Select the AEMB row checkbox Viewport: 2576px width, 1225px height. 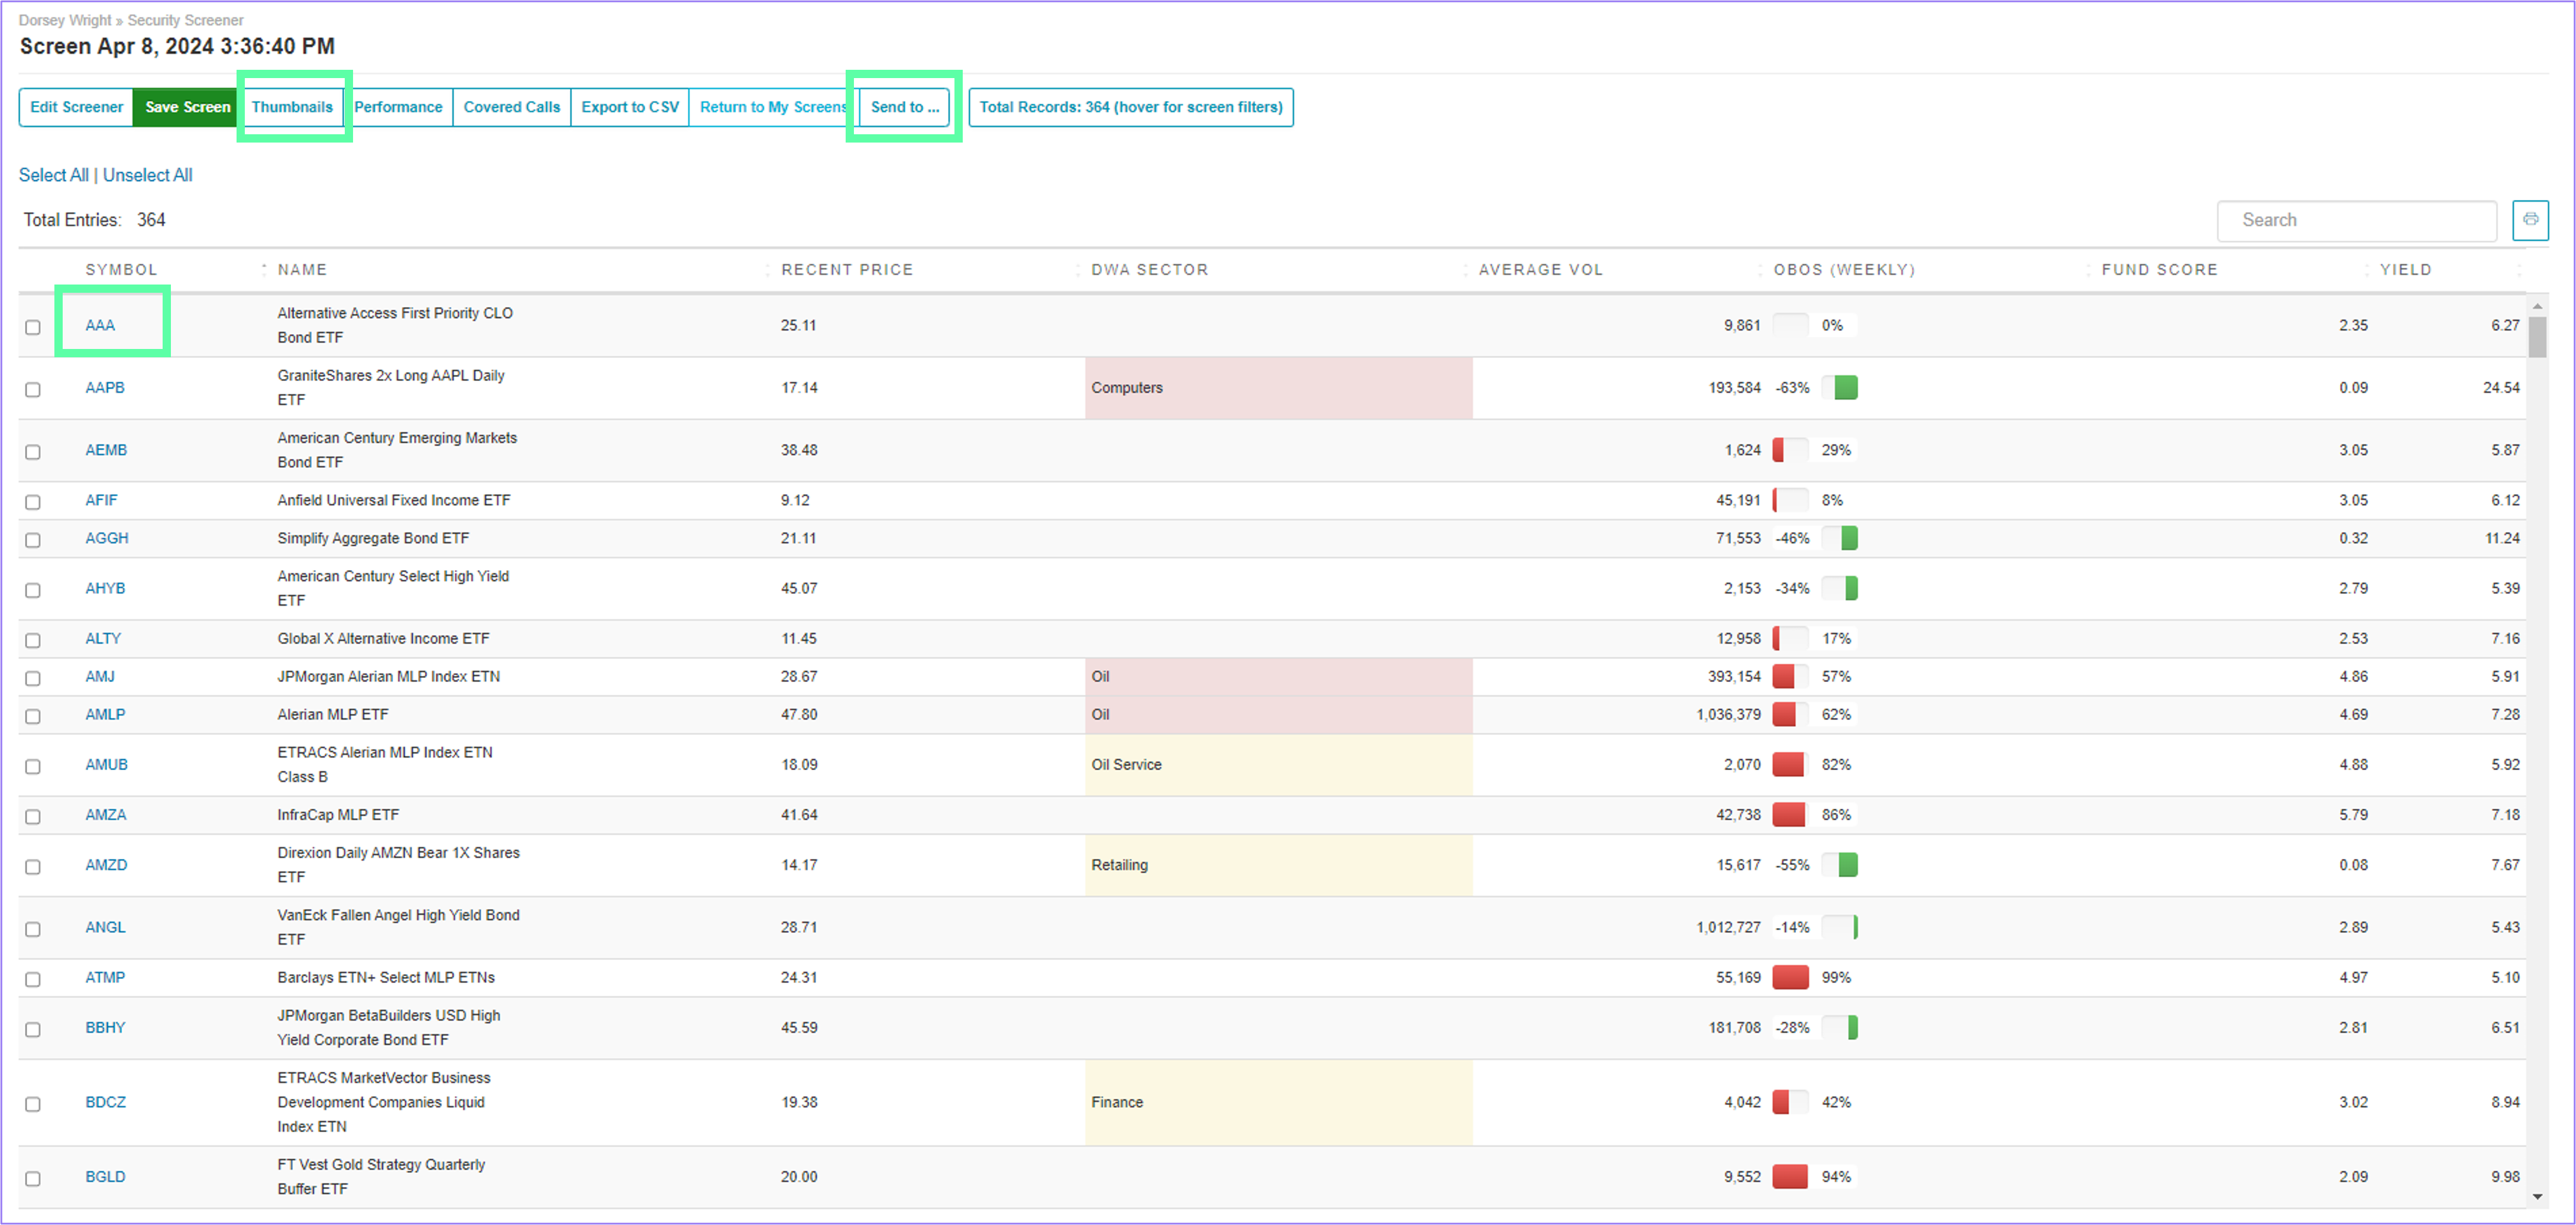coord(33,452)
